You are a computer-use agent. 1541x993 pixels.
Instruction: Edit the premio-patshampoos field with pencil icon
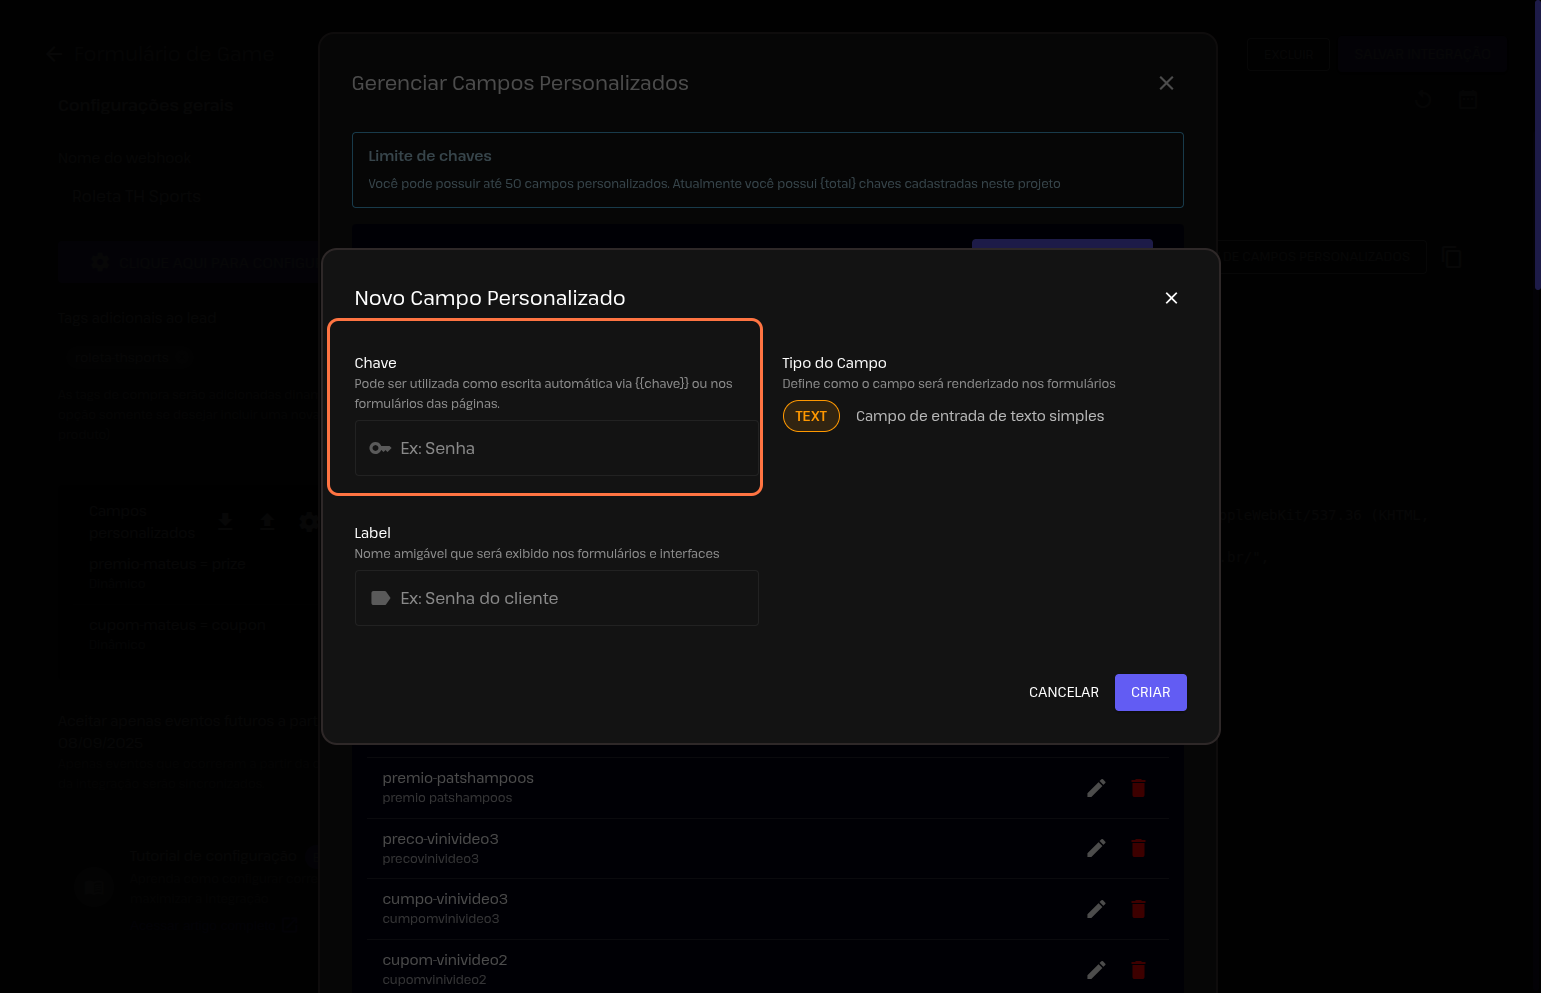[1096, 788]
